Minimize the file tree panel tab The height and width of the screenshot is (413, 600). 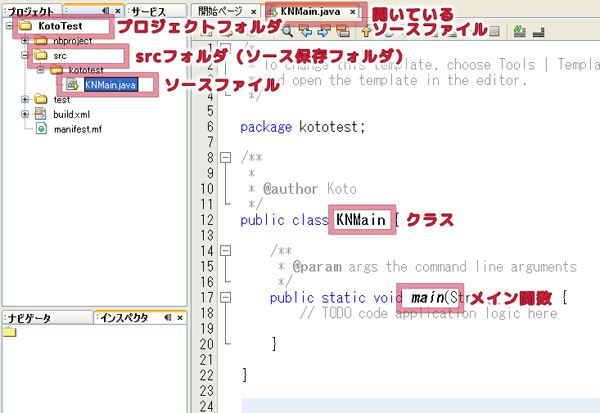[x=106, y=11]
